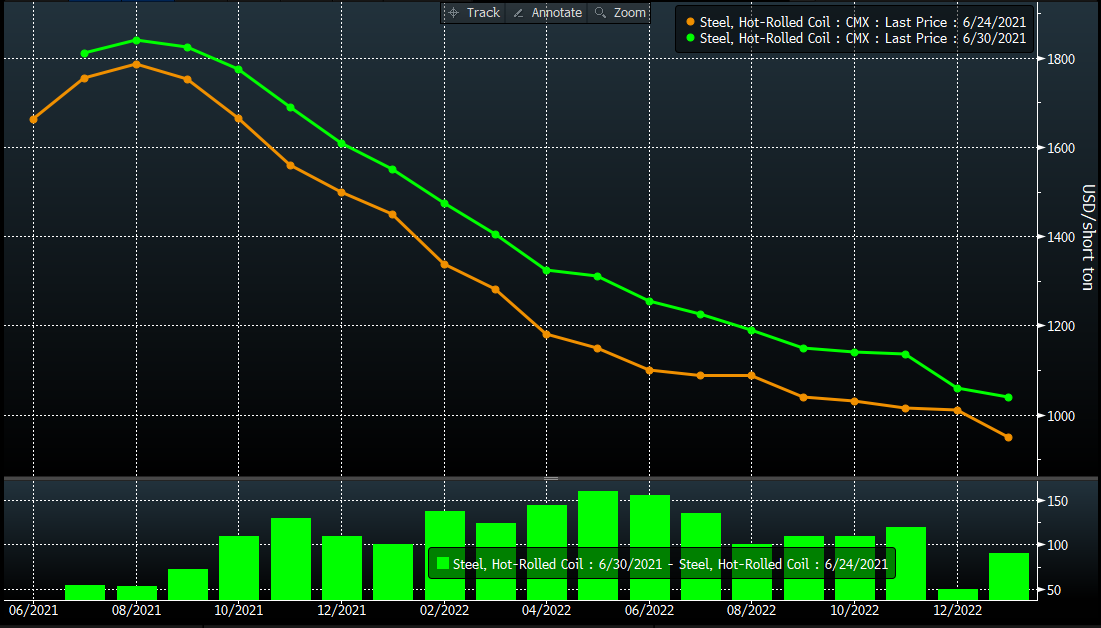The image size is (1101, 628).
Task: Click the Annotate pencil icon
Action: pos(518,13)
